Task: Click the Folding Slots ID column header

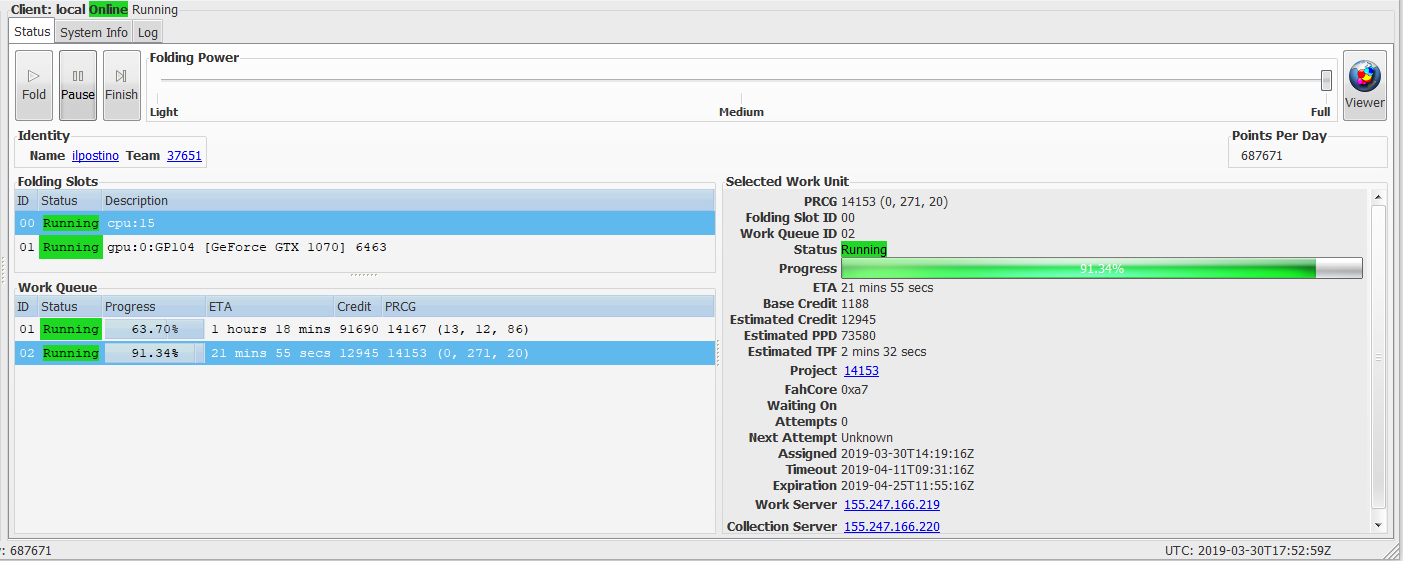Action: tap(26, 201)
